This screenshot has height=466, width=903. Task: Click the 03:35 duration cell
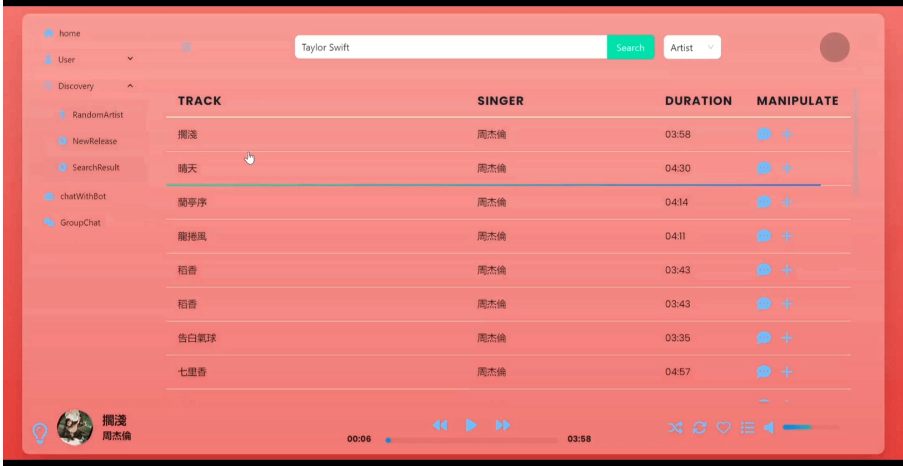[678, 338]
